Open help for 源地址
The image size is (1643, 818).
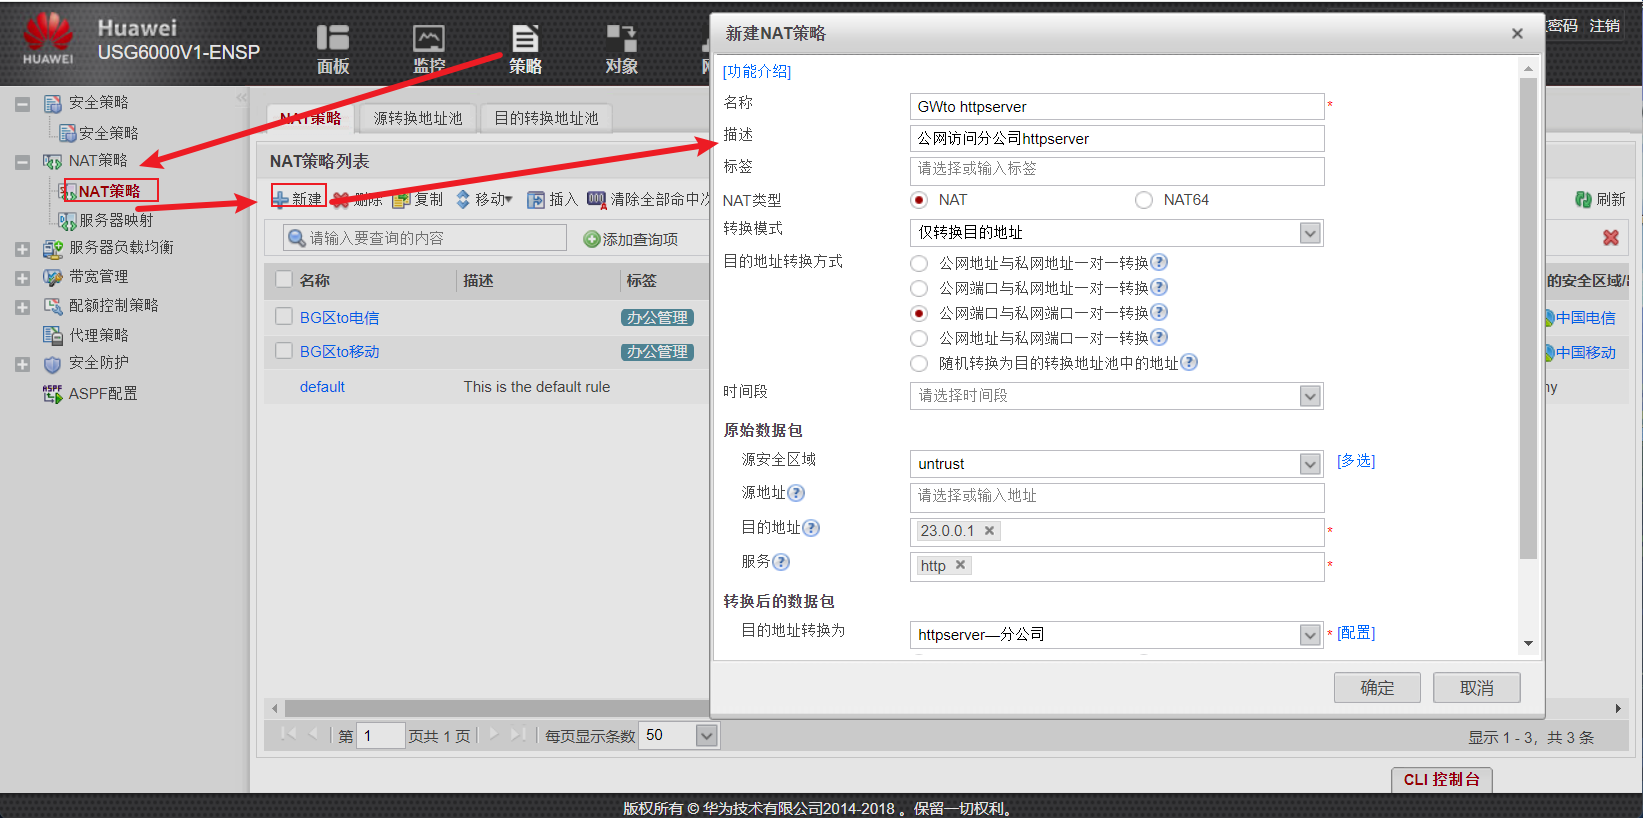(796, 493)
